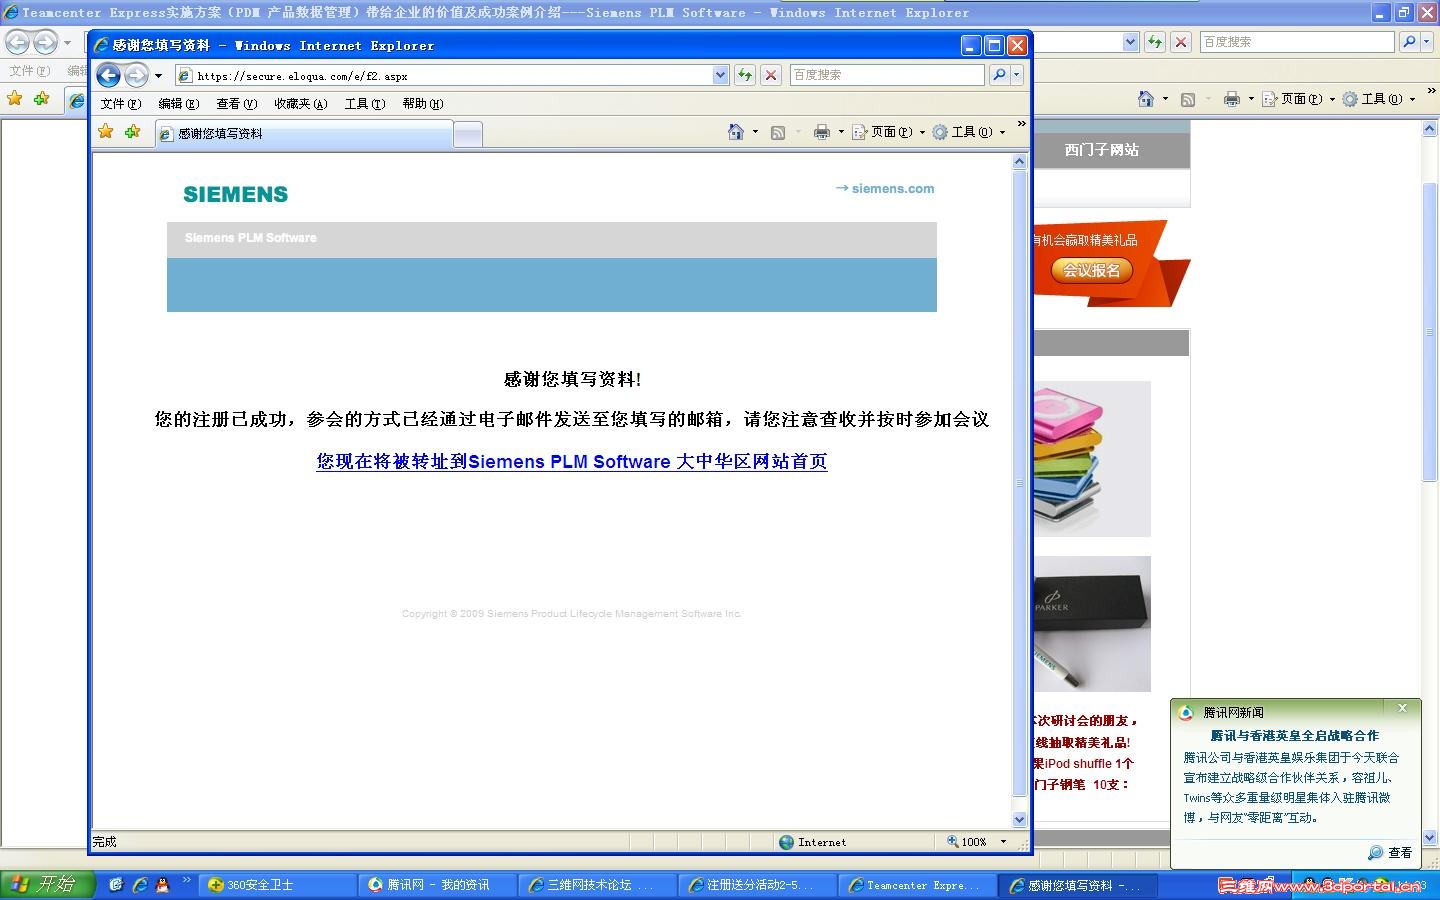Expand address bar history dropdown in front window

pos(721,75)
